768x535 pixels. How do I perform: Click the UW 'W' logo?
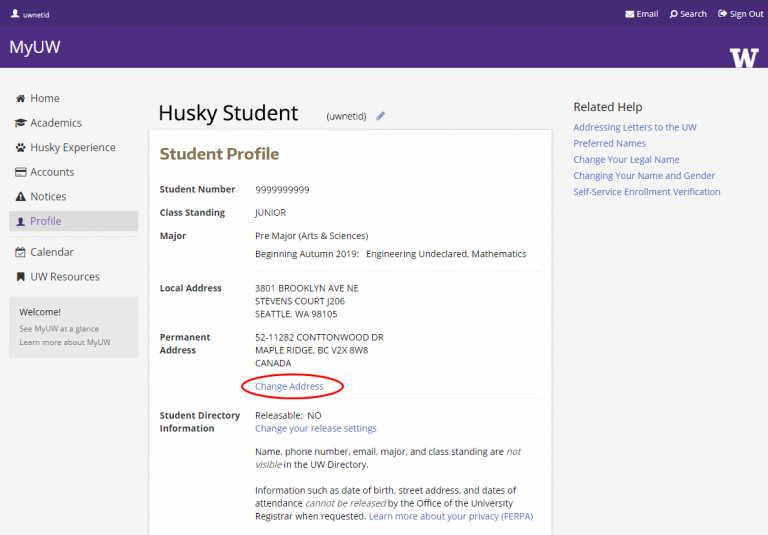point(744,57)
